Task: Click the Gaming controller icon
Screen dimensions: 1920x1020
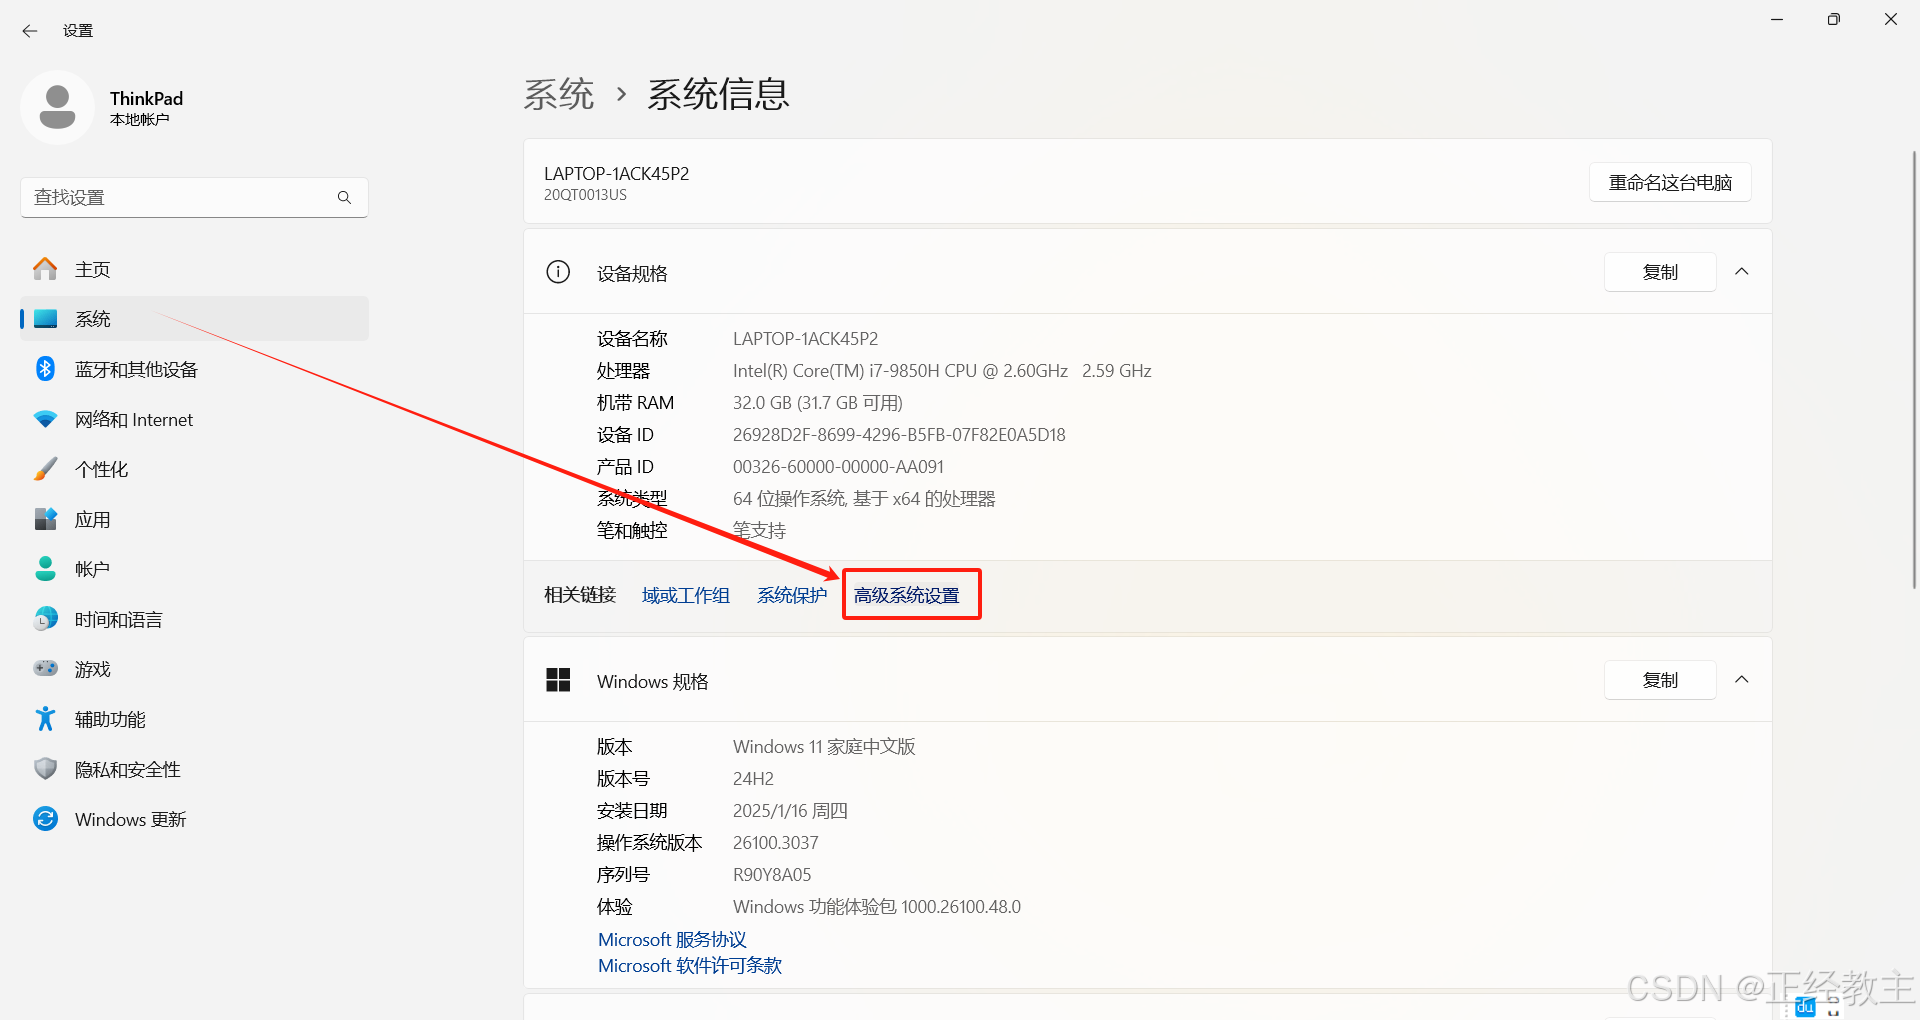Action: (45, 668)
